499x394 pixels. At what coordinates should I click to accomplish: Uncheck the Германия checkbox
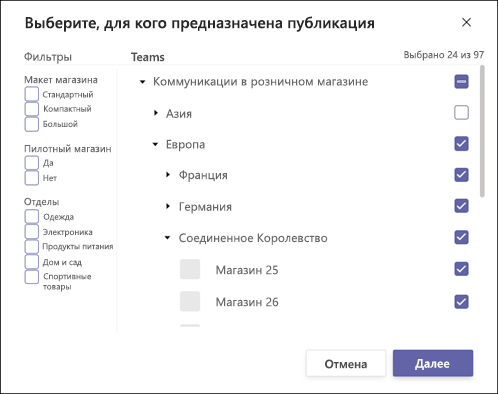461,206
